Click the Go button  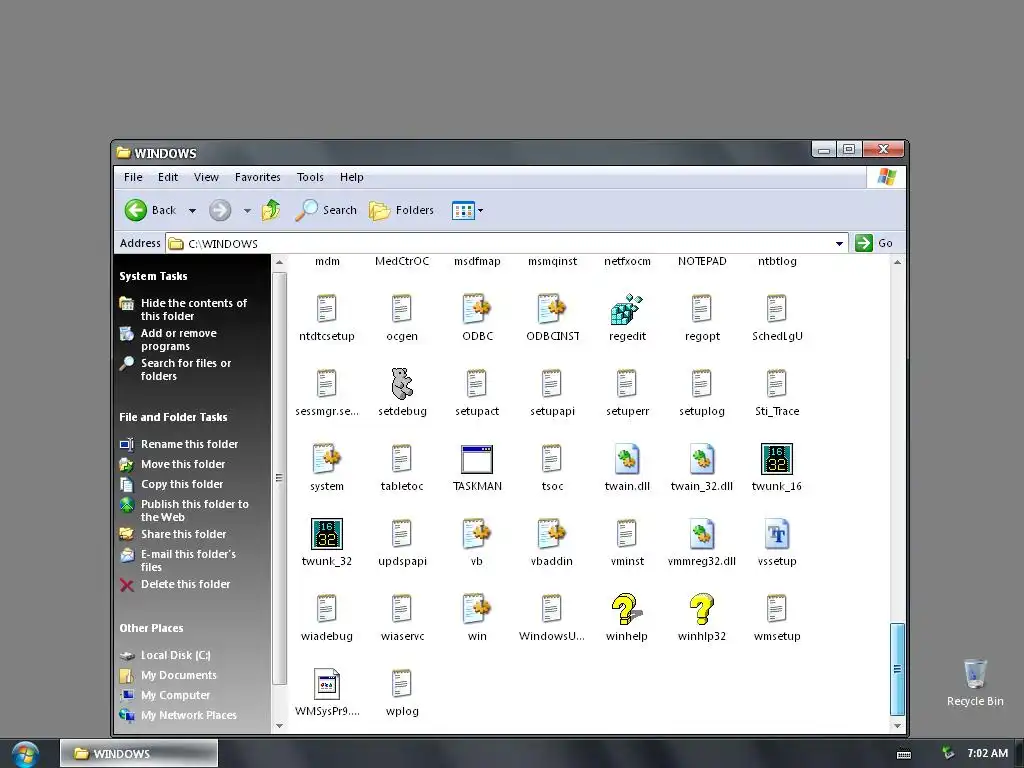pos(874,243)
